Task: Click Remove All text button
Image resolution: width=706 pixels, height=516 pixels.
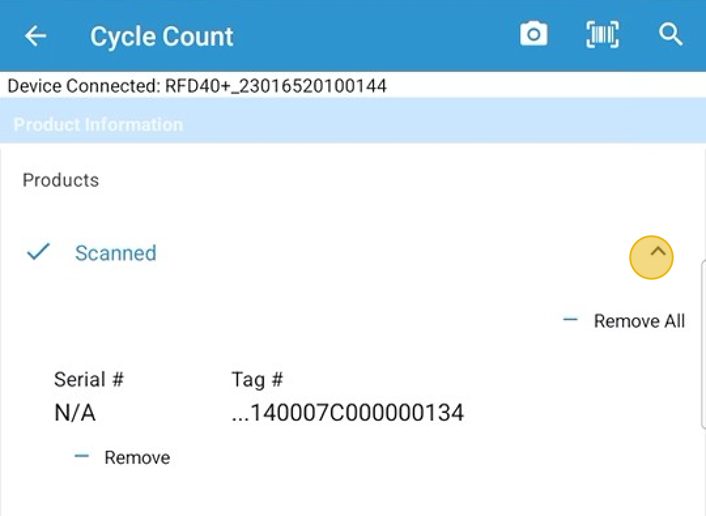Action: click(x=639, y=321)
